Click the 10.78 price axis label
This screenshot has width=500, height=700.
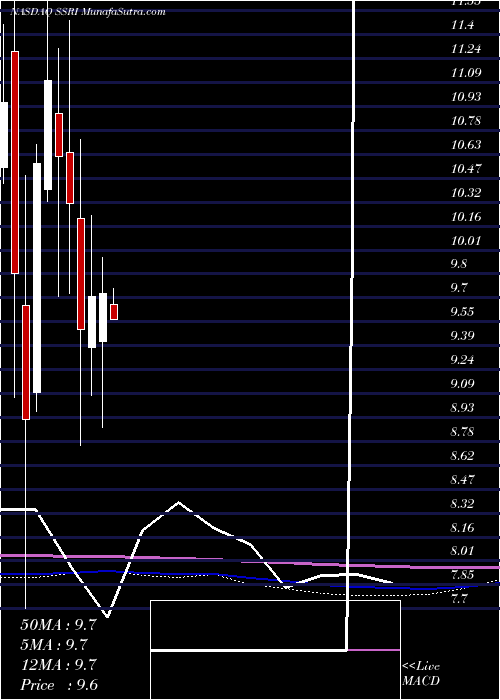tap(466, 121)
